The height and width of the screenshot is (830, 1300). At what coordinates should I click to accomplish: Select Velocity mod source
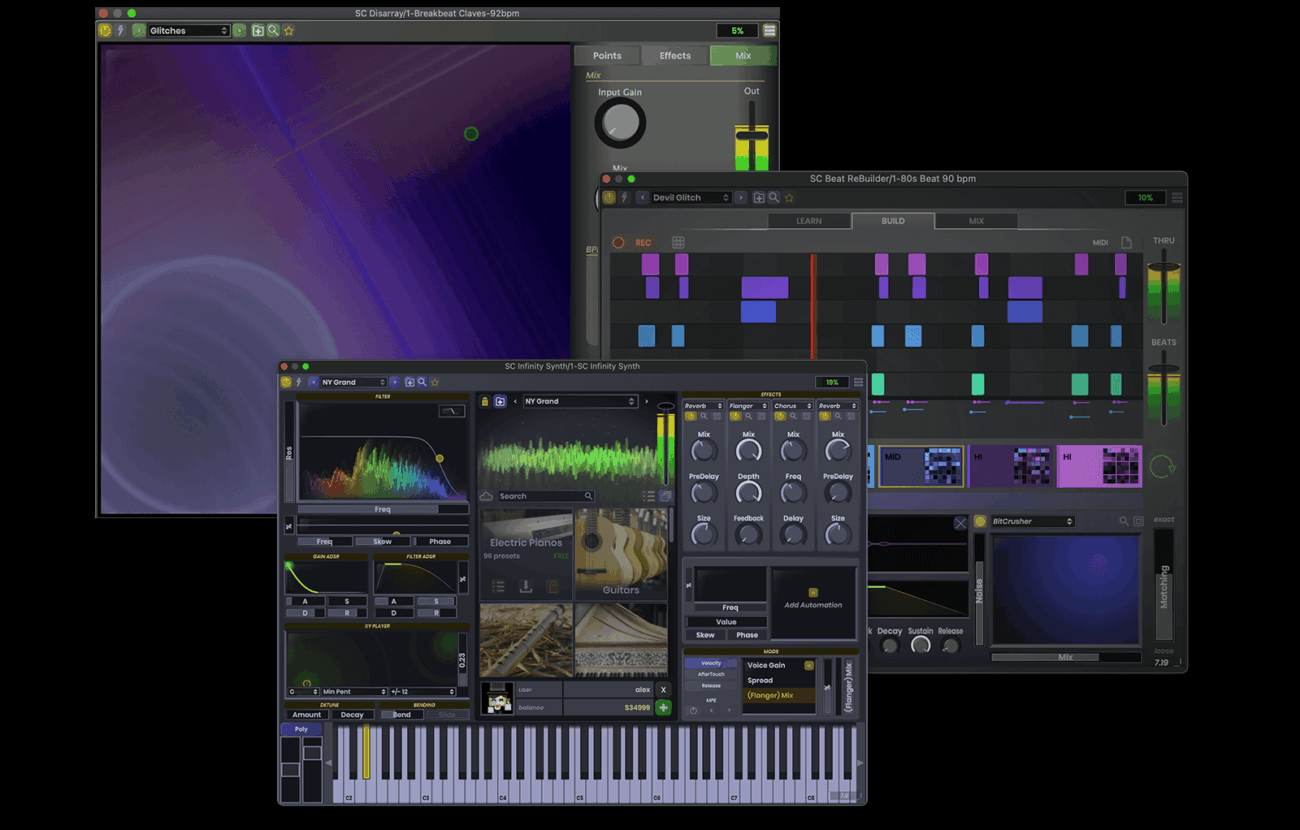(x=711, y=663)
